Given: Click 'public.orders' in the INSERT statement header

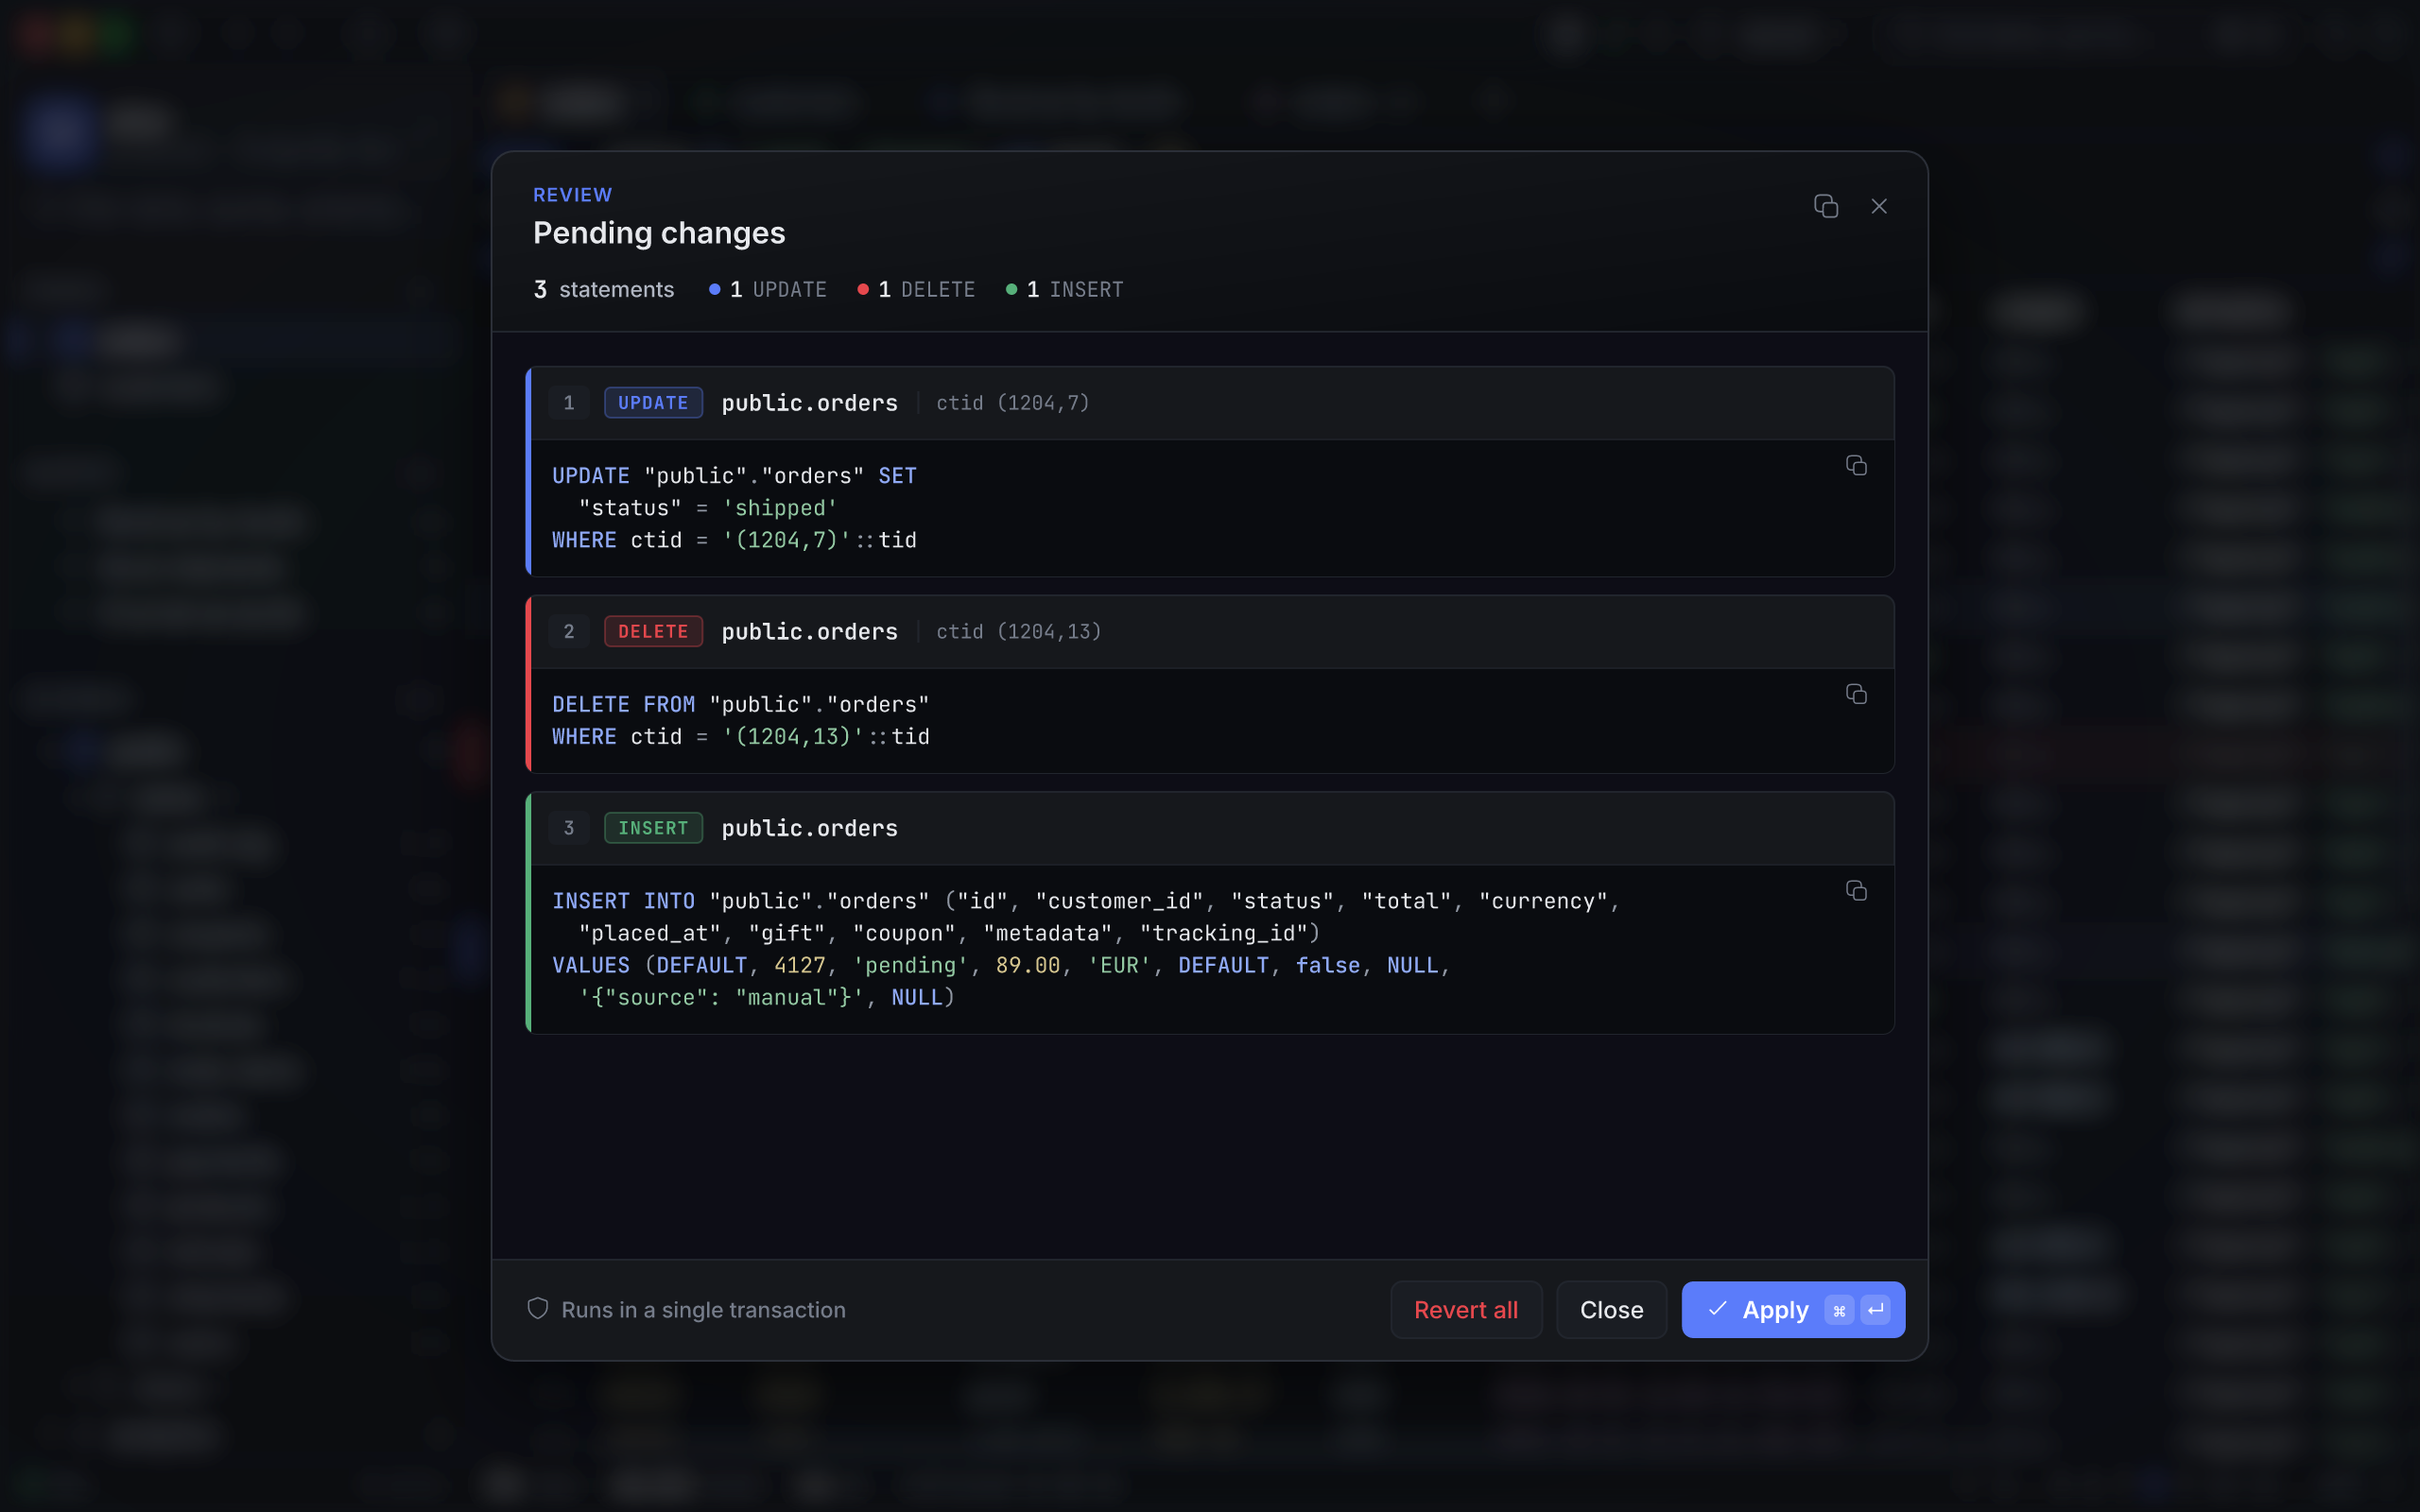Looking at the screenshot, I should click(x=809, y=828).
